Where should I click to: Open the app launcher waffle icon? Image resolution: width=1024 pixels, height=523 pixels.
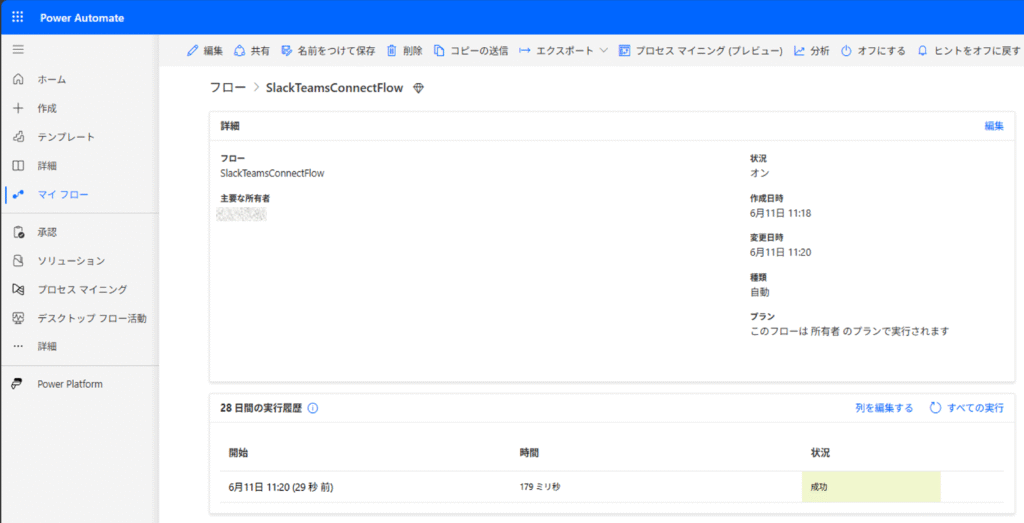click(18, 17)
